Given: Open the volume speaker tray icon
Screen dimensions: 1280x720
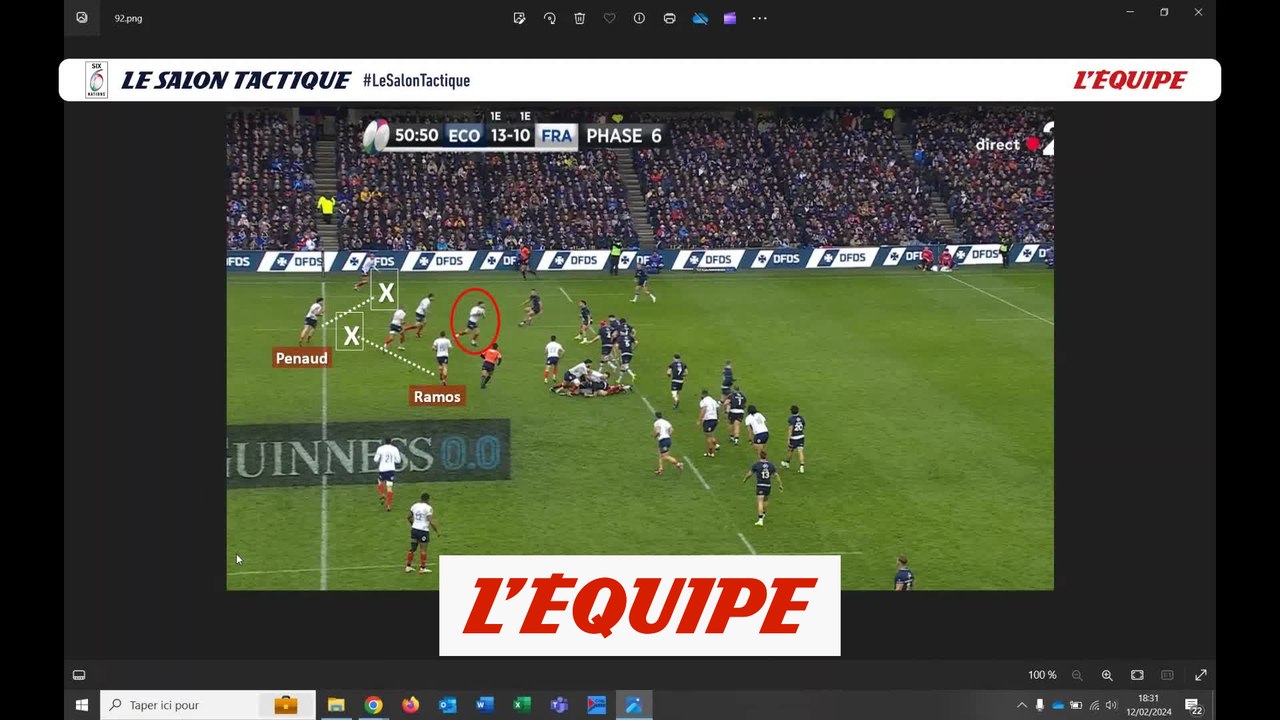Looking at the screenshot, I should 1111,705.
